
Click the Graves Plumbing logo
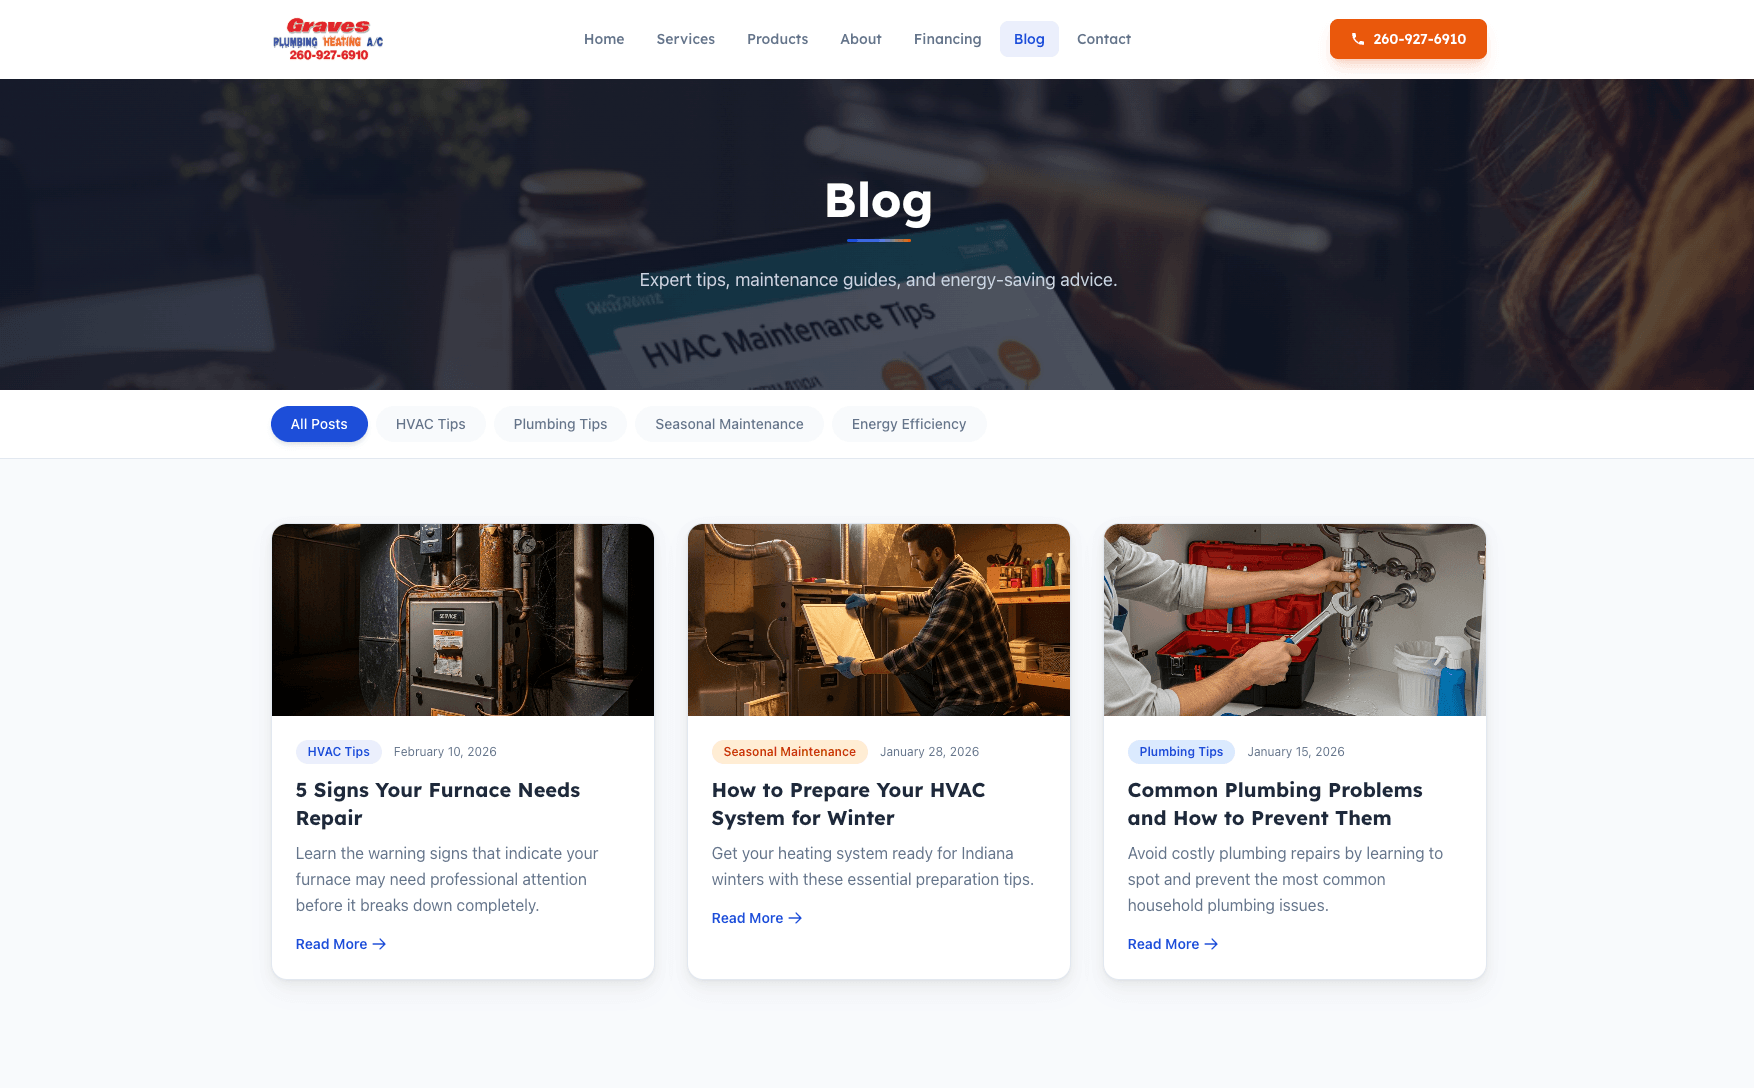pyautogui.click(x=327, y=38)
